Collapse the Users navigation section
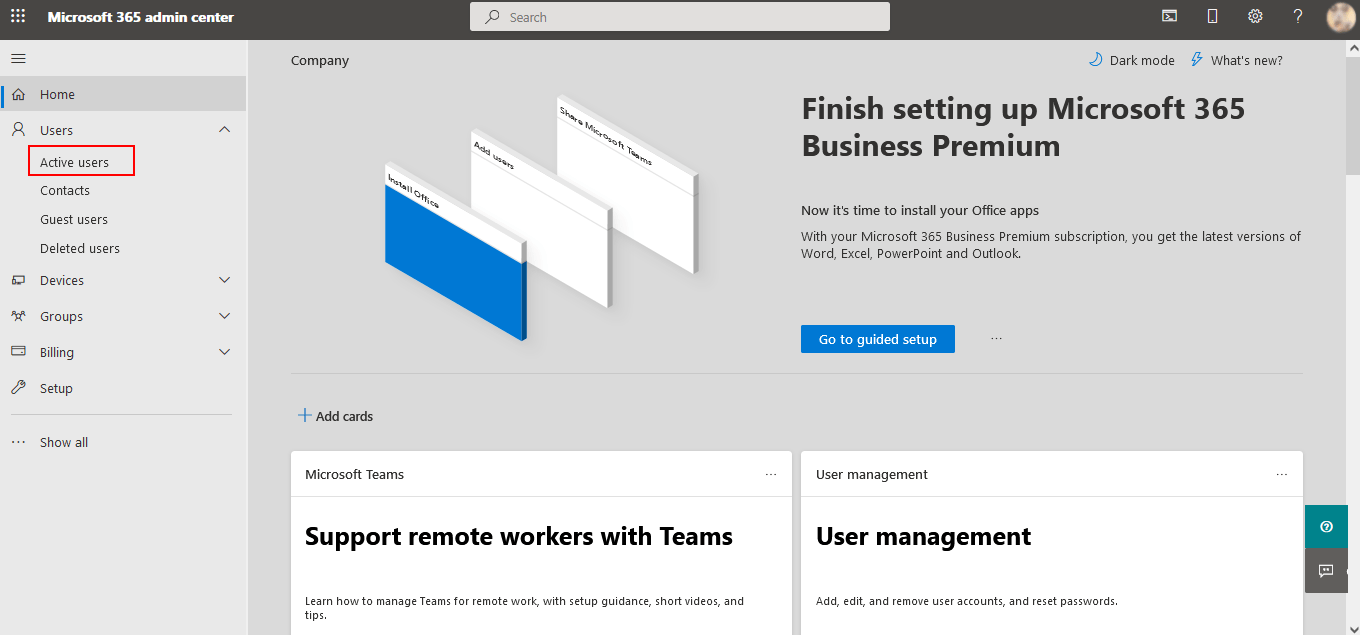The width and height of the screenshot is (1360, 635). tap(224, 130)
